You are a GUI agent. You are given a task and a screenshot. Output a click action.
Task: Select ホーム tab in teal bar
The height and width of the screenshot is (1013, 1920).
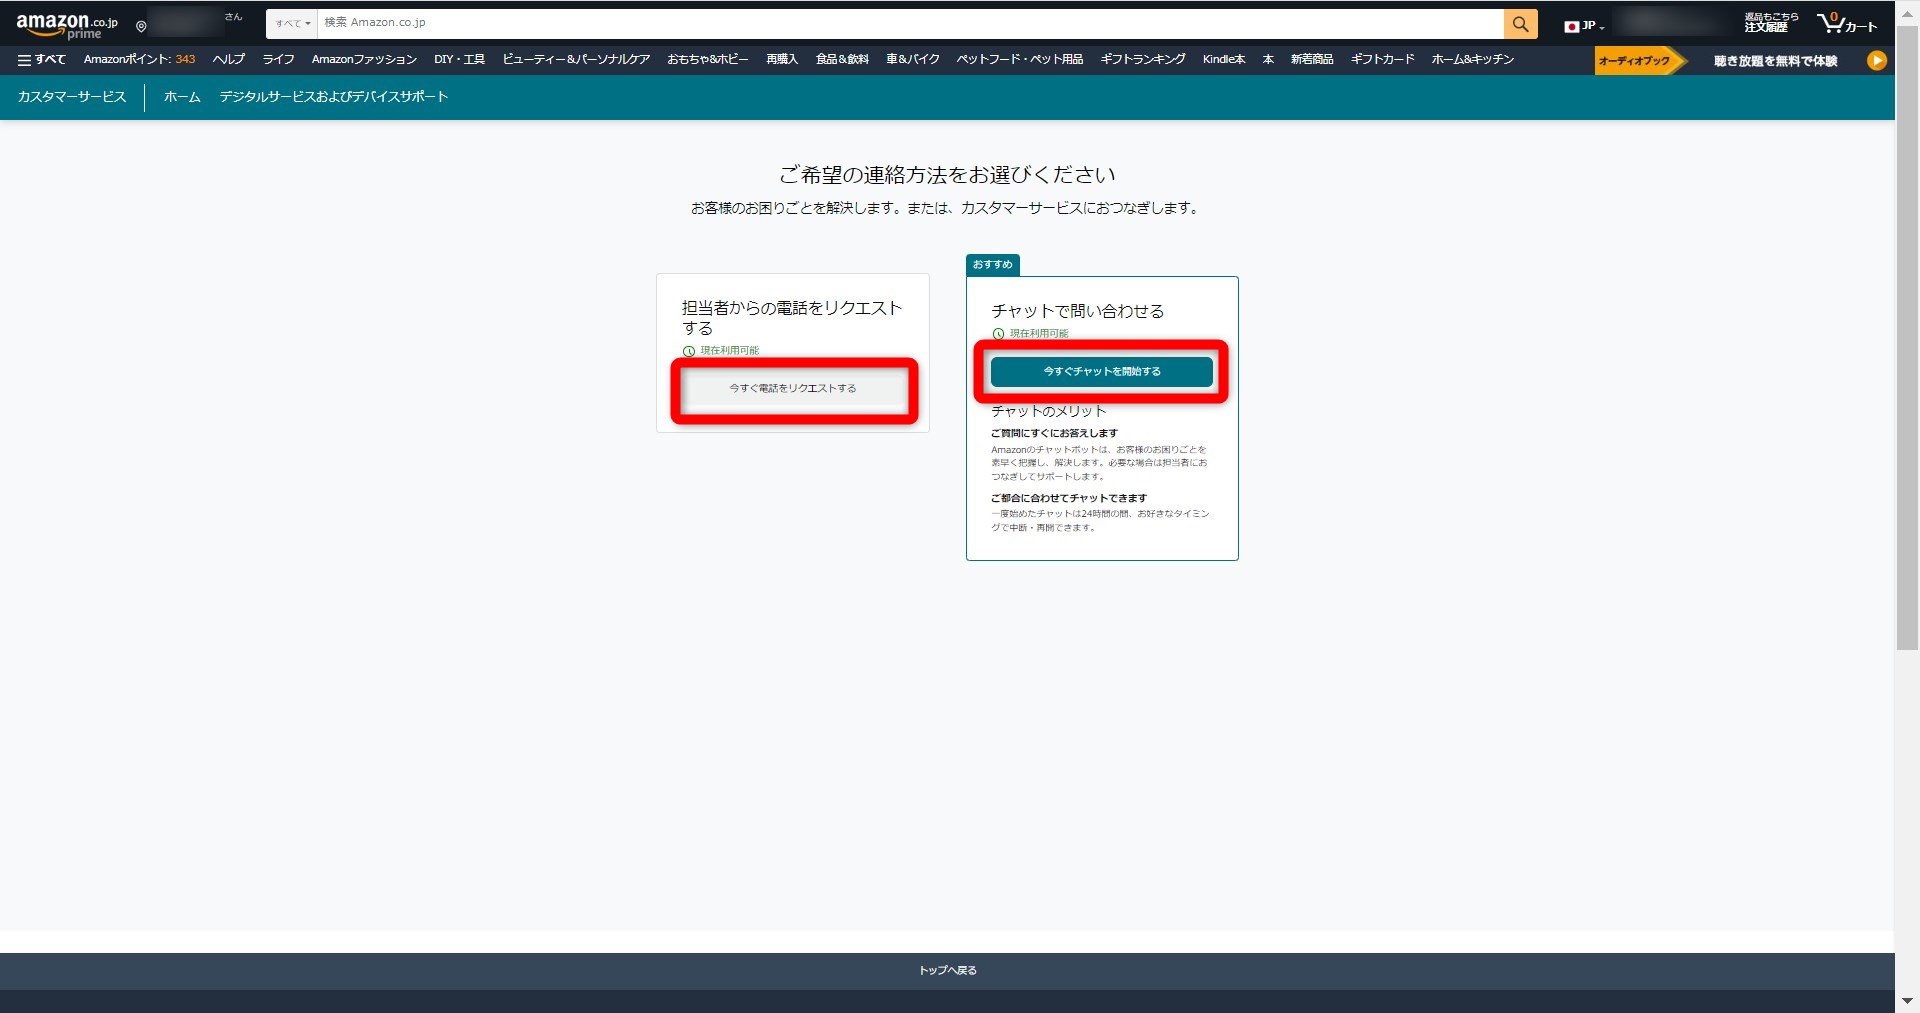tap(182, 97)
